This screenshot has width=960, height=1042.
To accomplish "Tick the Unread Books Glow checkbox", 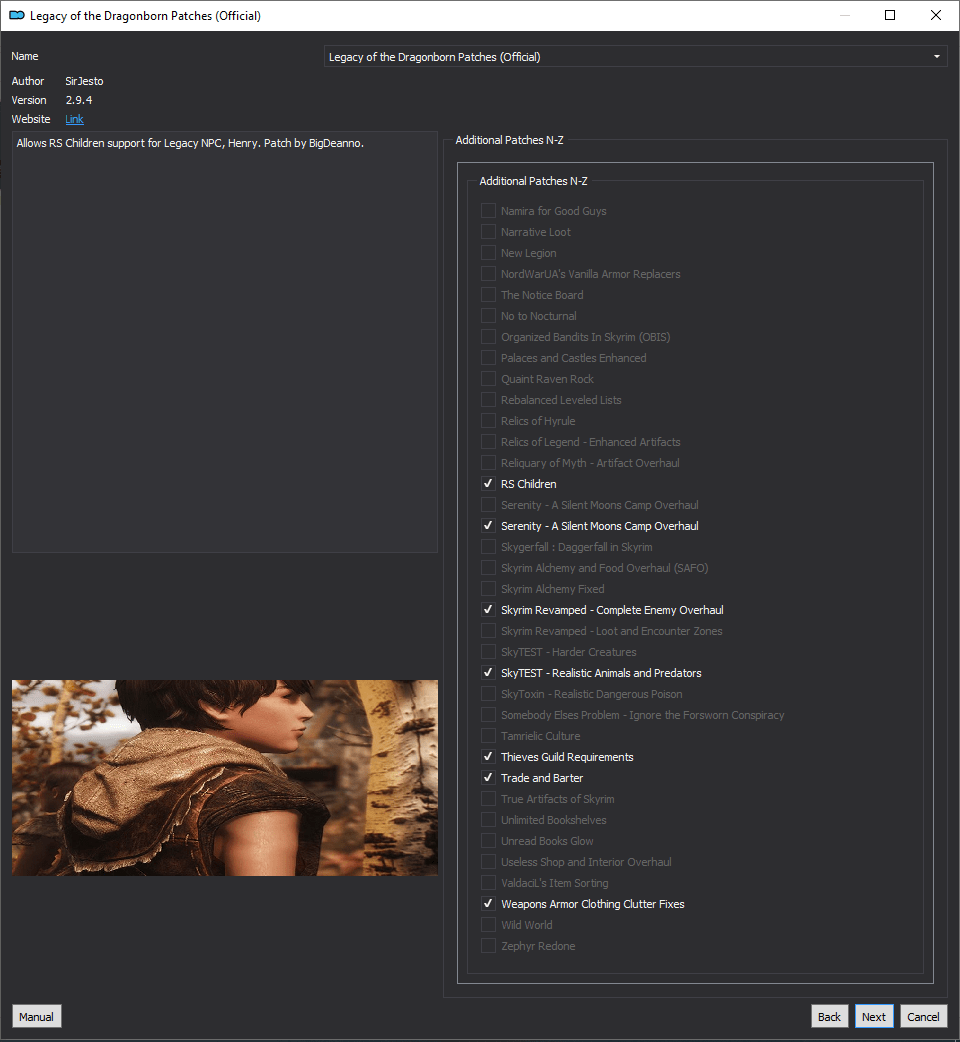I will [x=488, y=841].
